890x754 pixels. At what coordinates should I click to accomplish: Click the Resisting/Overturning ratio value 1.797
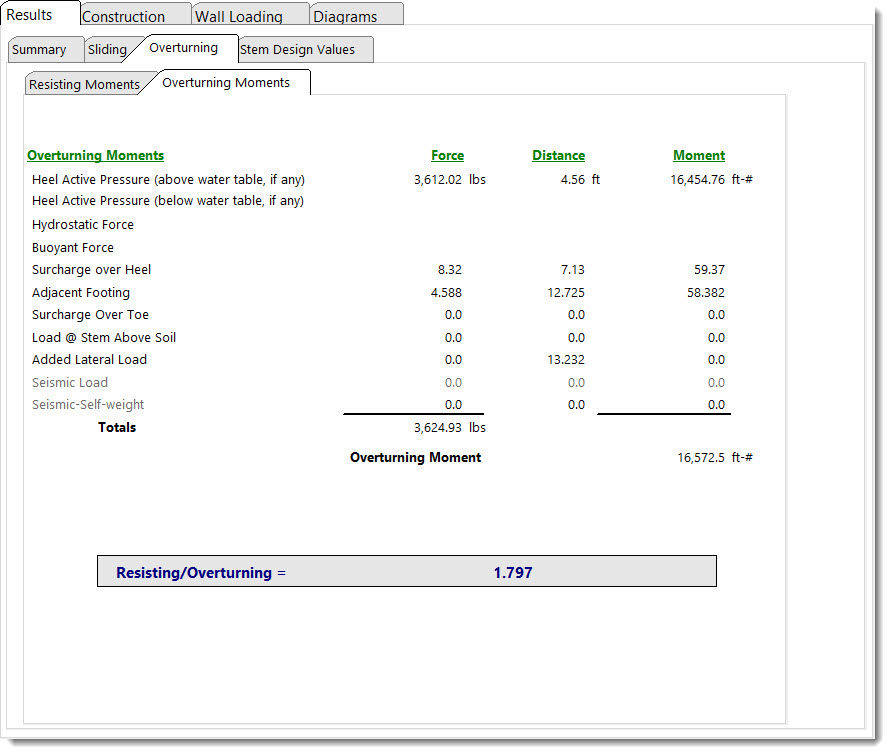513,573
